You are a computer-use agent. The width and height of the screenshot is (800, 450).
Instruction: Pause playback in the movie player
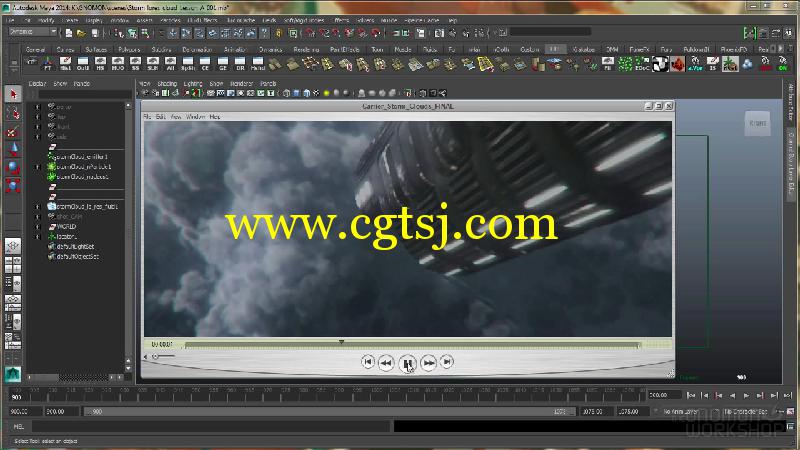coord(408,363)
